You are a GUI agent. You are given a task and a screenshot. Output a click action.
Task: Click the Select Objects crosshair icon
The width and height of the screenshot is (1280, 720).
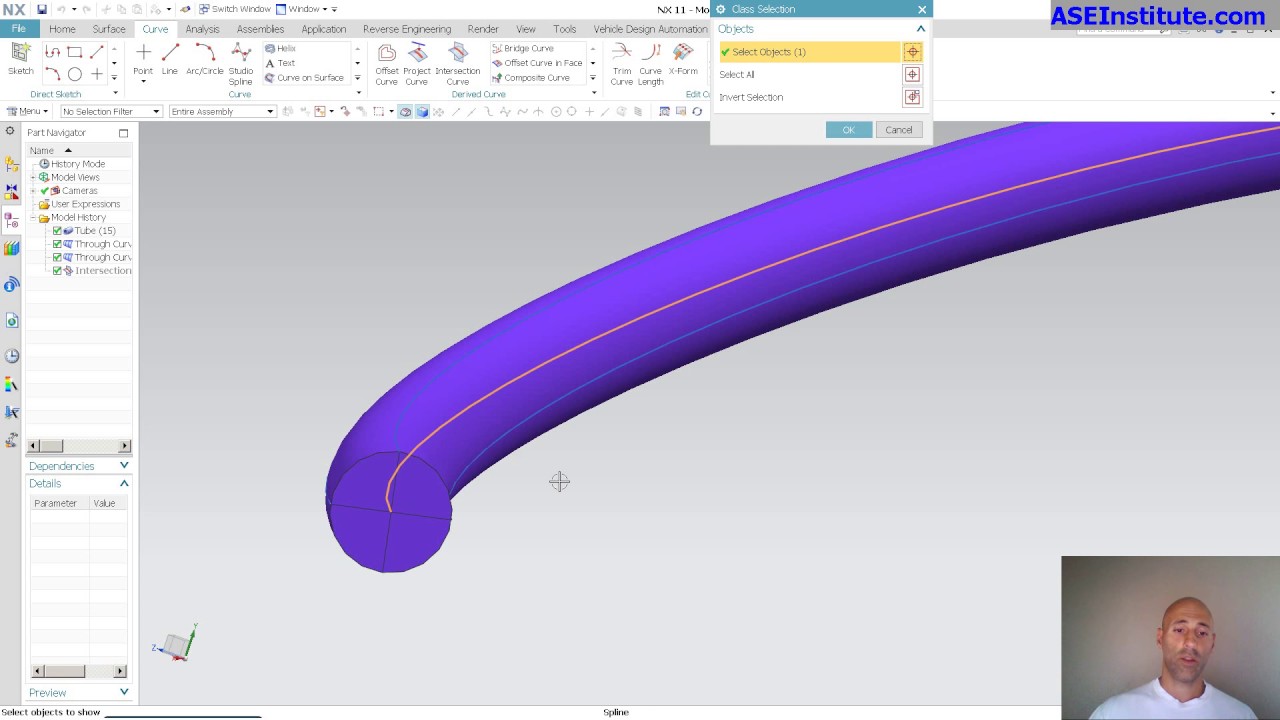click(x=912, y=52)
